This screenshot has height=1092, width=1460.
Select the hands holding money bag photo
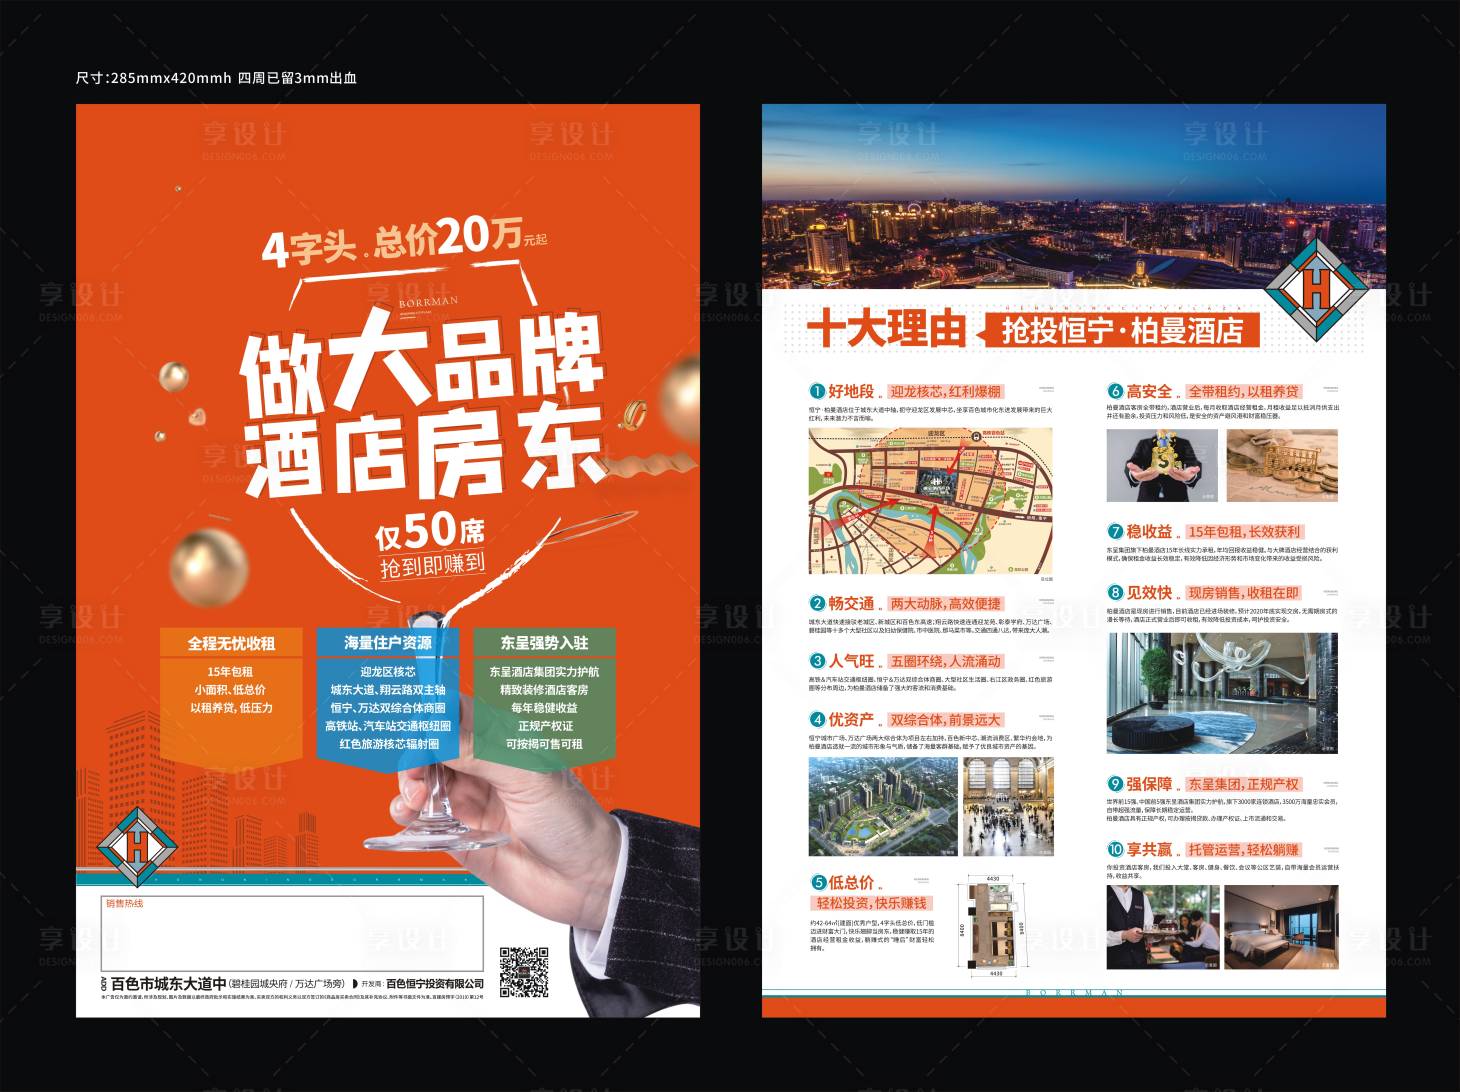(1162, 465)
